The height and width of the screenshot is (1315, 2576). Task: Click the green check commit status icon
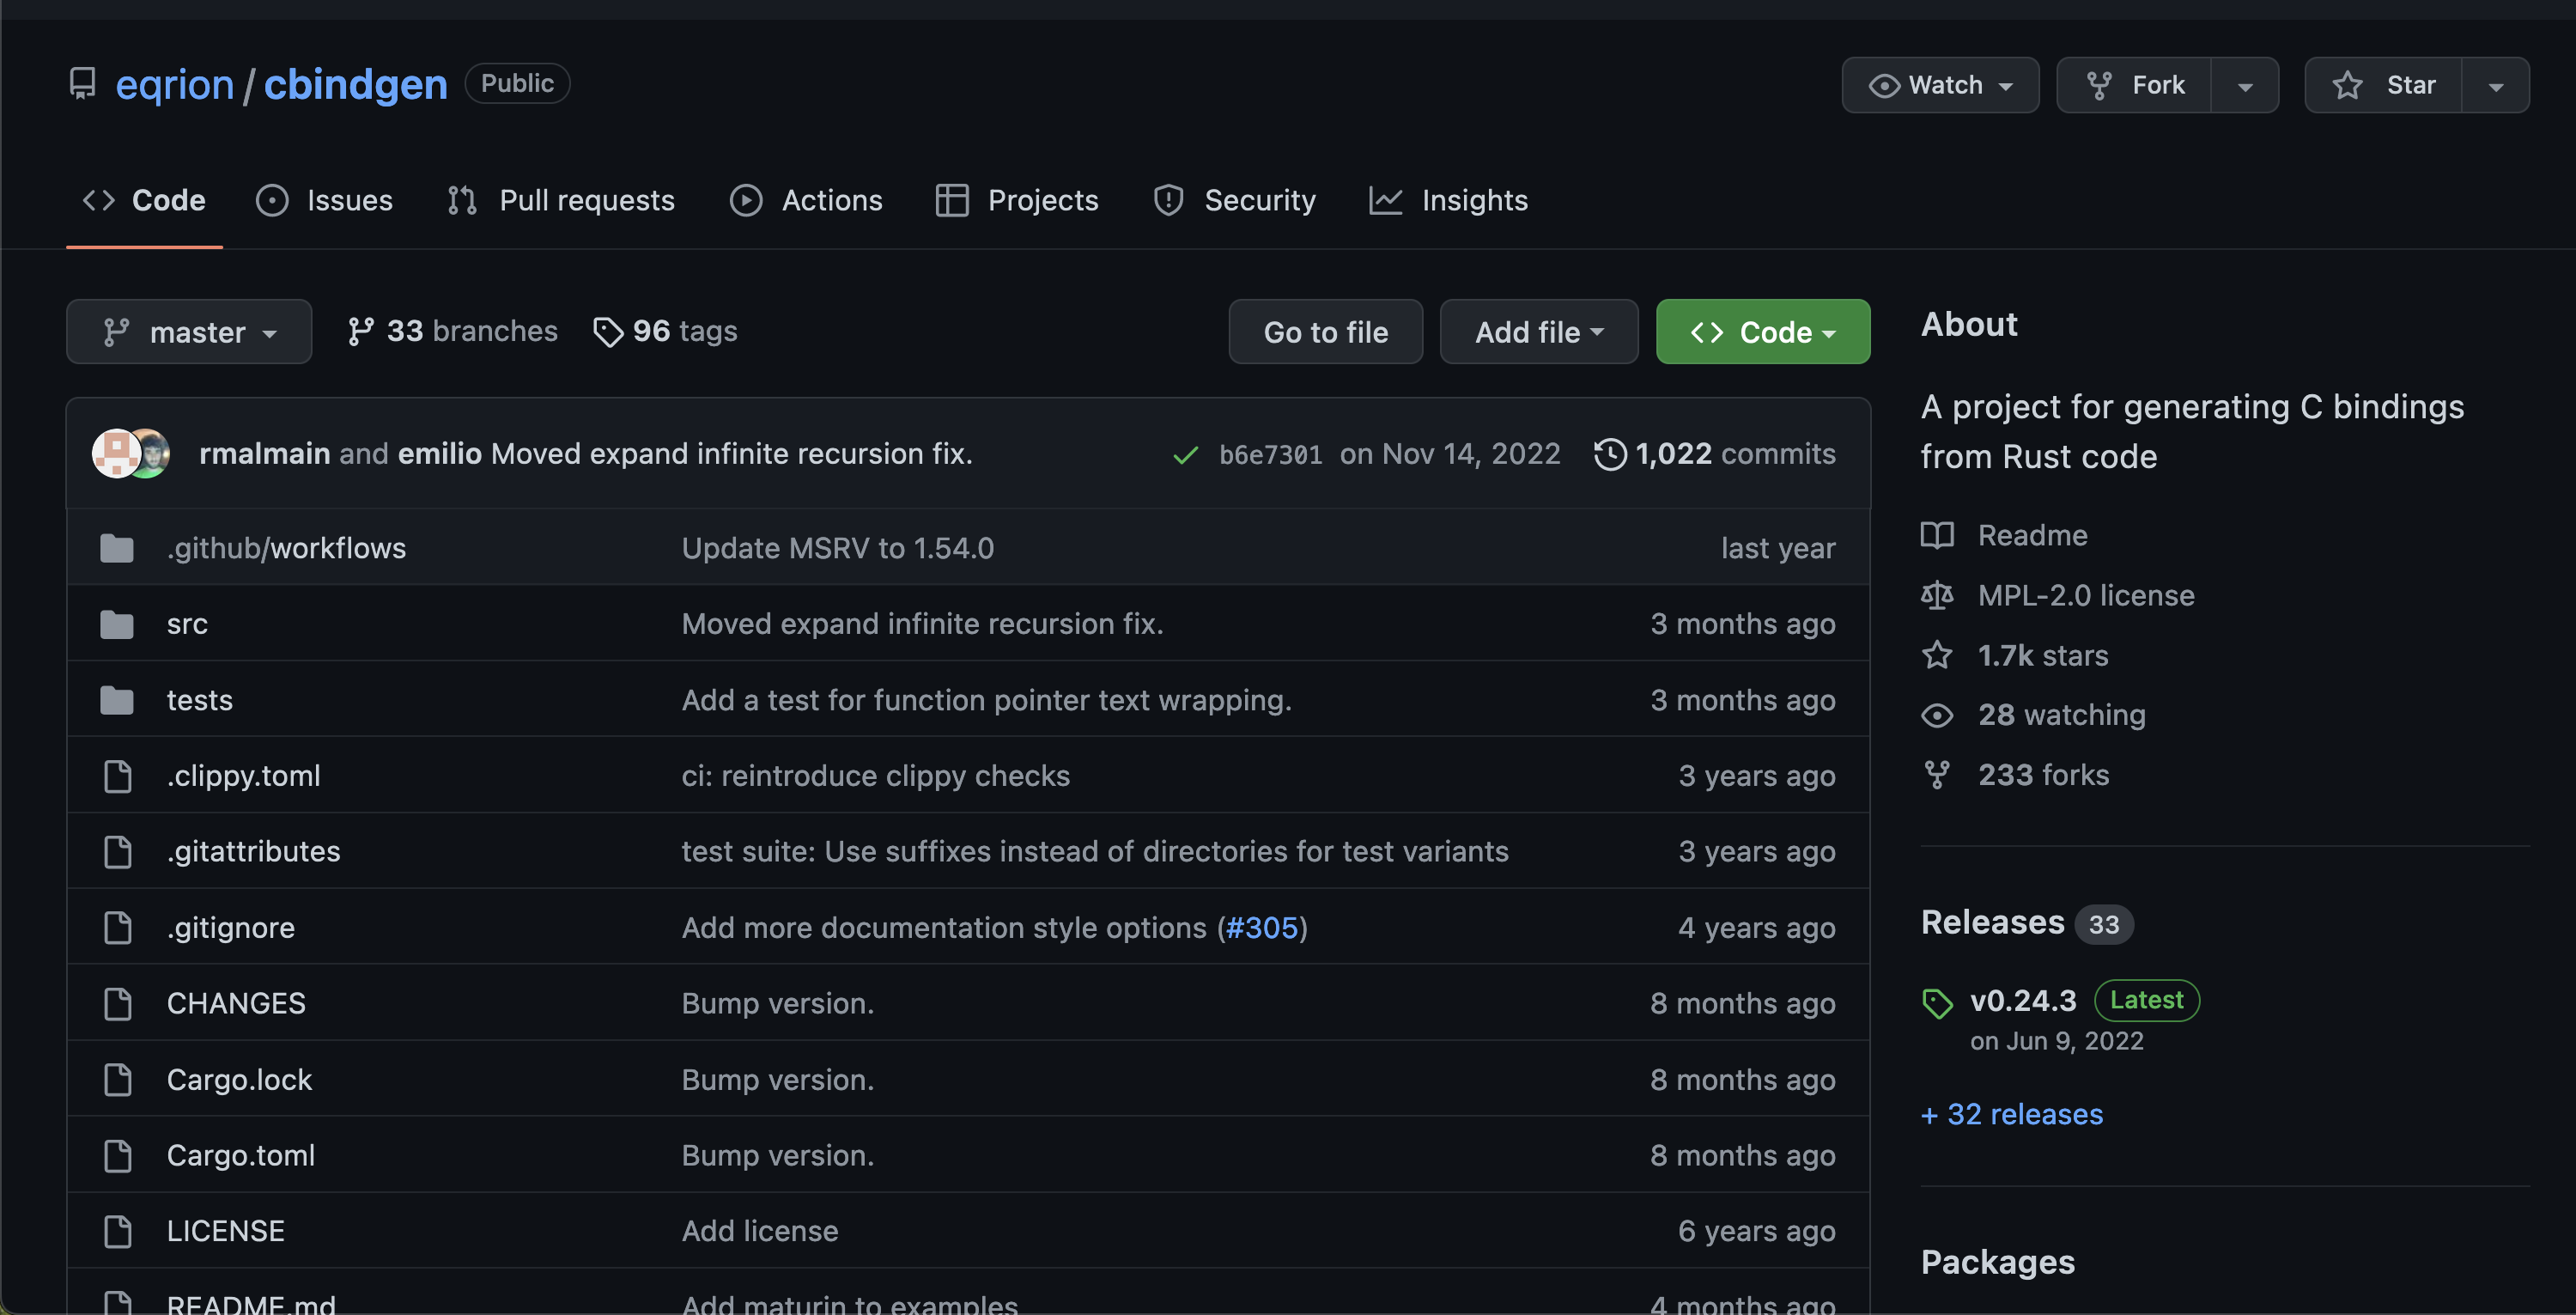(1185, 455)
